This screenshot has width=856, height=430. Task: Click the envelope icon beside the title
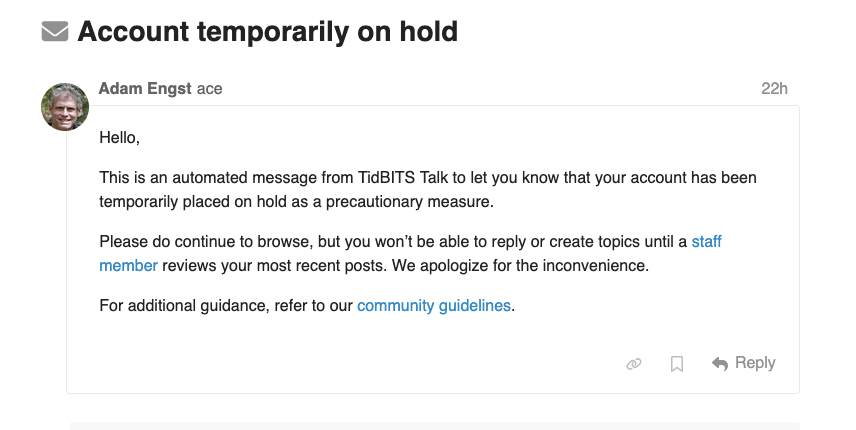click(55, 31)
